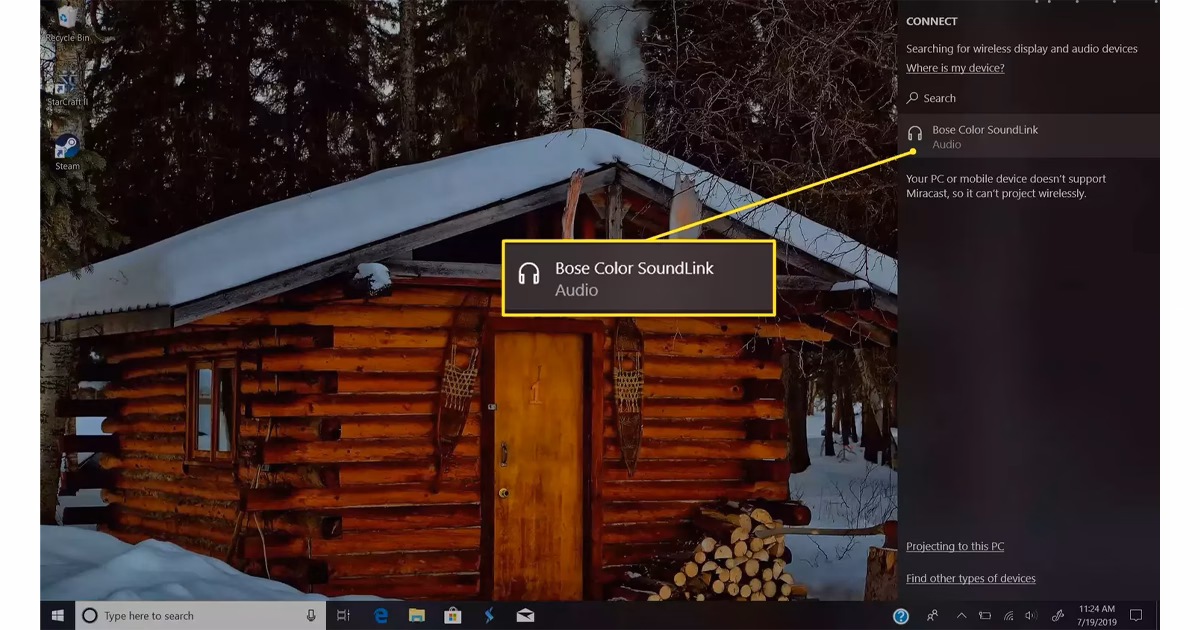This screenshot has height=630, width=1200.
Task: Open the Windows Ink Workspace pen icon
Action: point(1058,616)
